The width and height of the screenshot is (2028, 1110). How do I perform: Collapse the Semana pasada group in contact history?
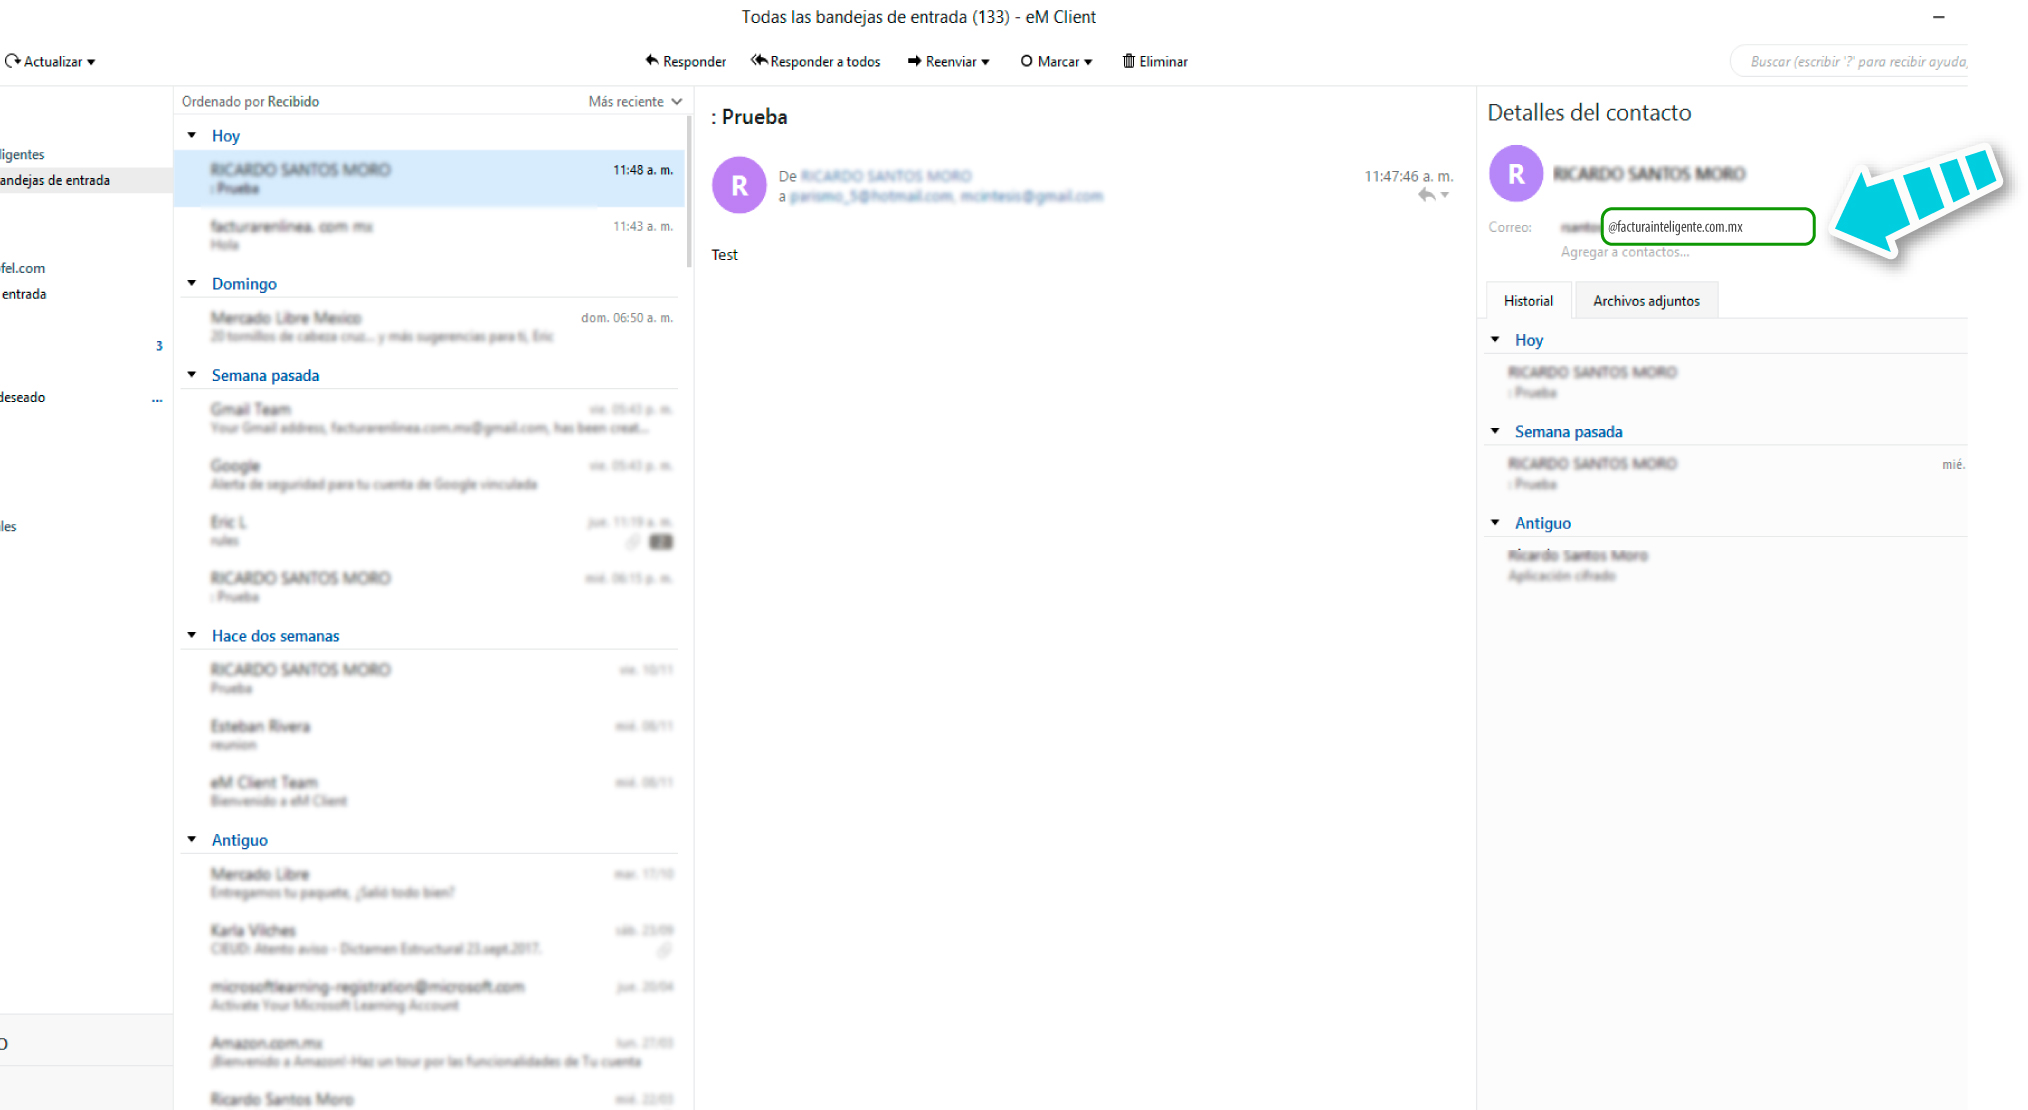point(1495,431)
